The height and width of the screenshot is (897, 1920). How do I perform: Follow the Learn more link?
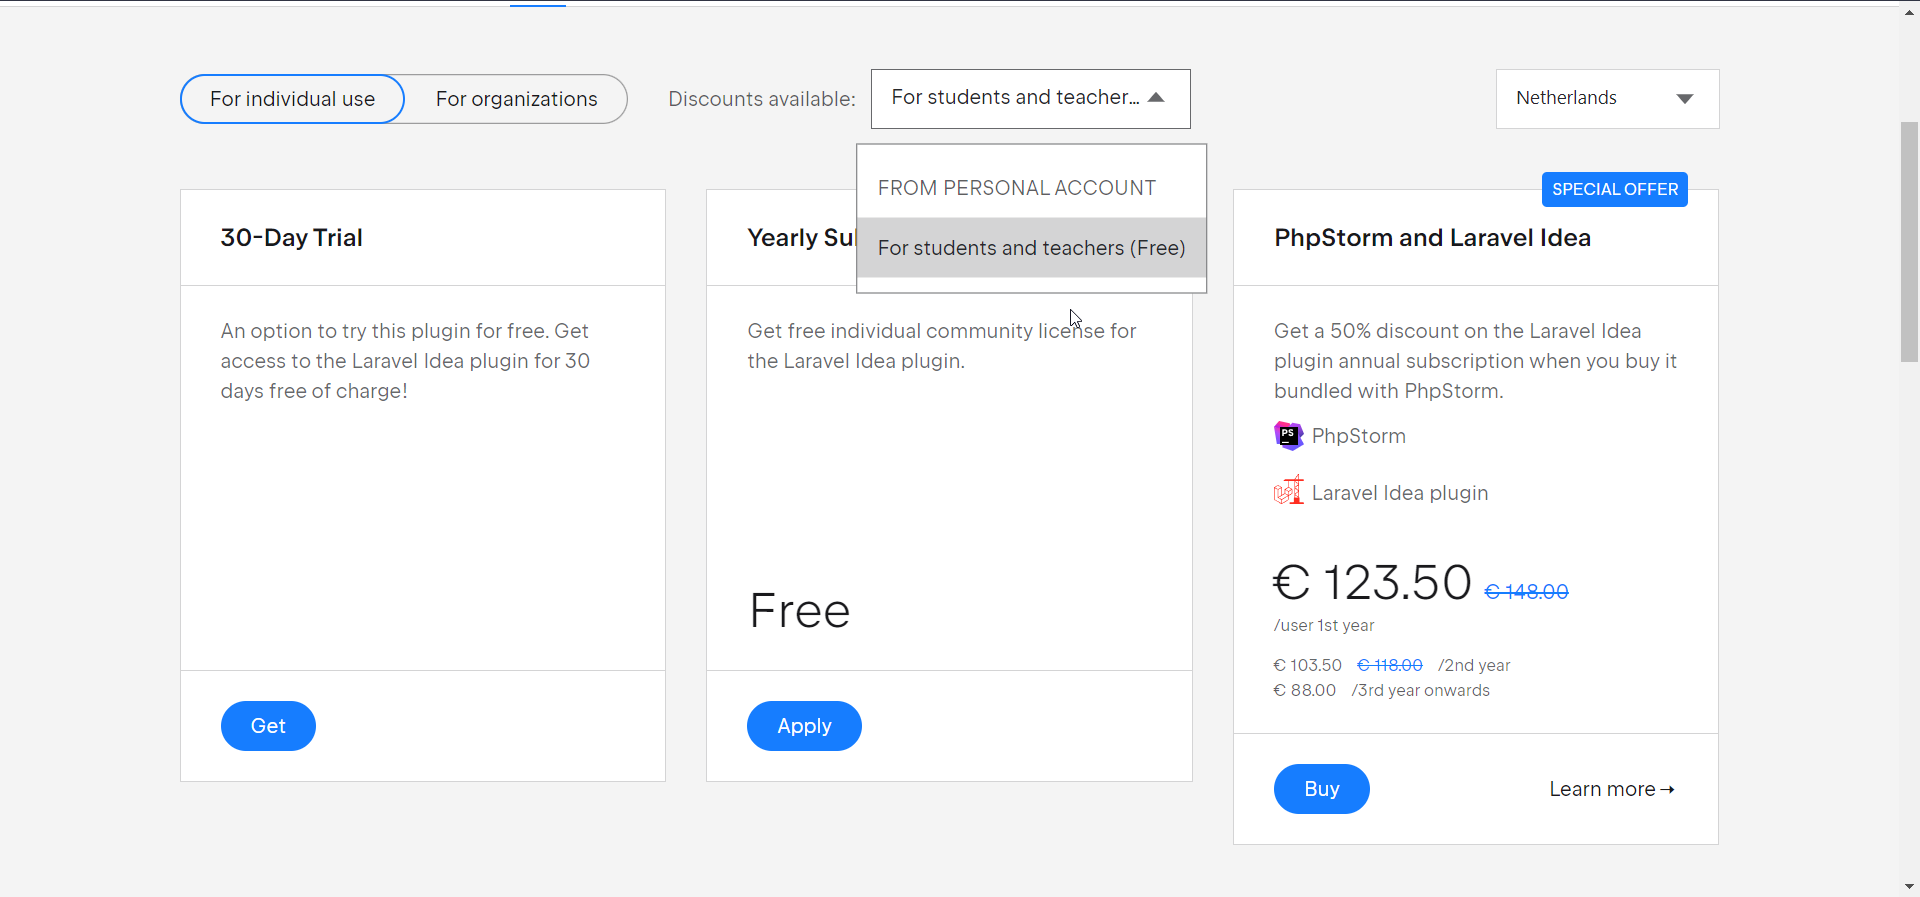1611,789
